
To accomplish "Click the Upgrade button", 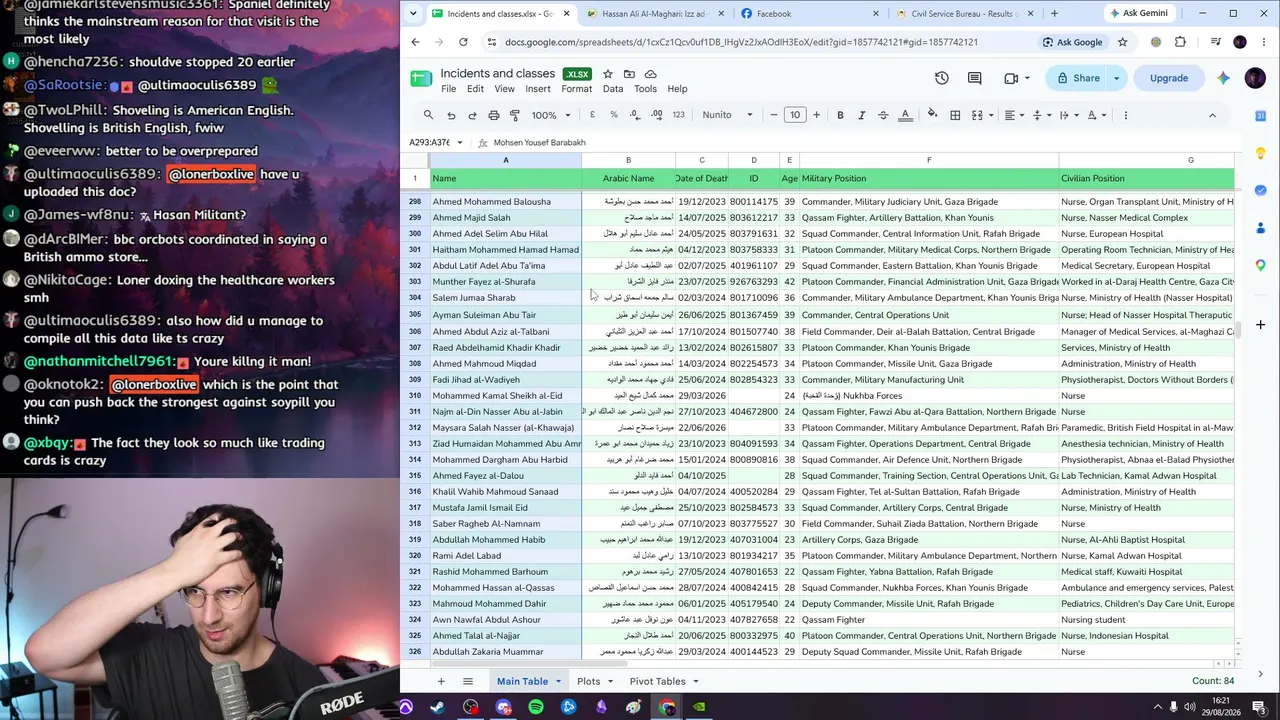I will (x=1169, y=78).
